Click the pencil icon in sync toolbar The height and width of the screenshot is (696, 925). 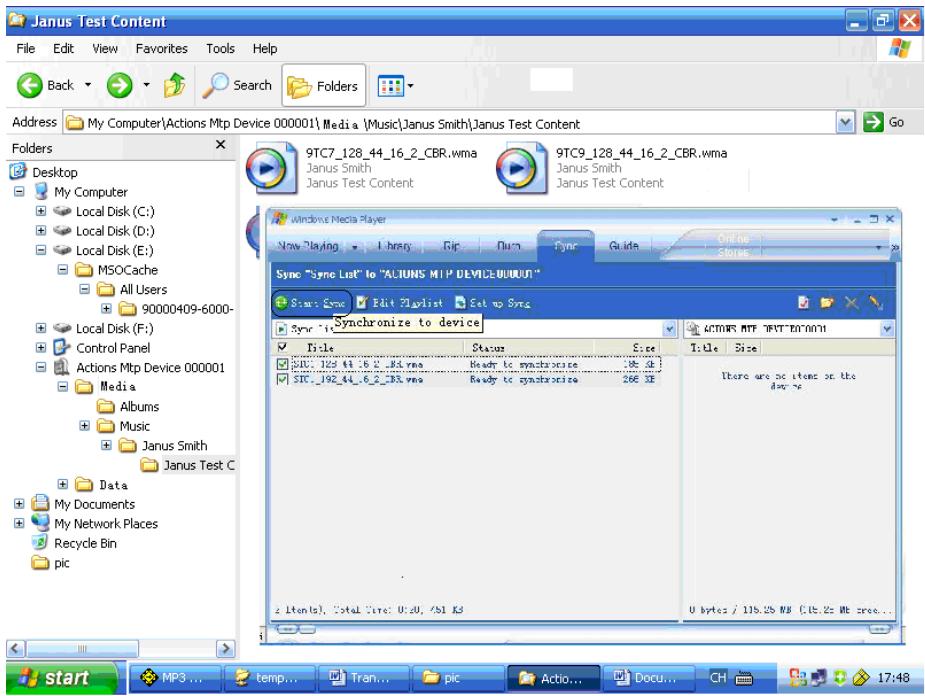[x=875, y=303]
